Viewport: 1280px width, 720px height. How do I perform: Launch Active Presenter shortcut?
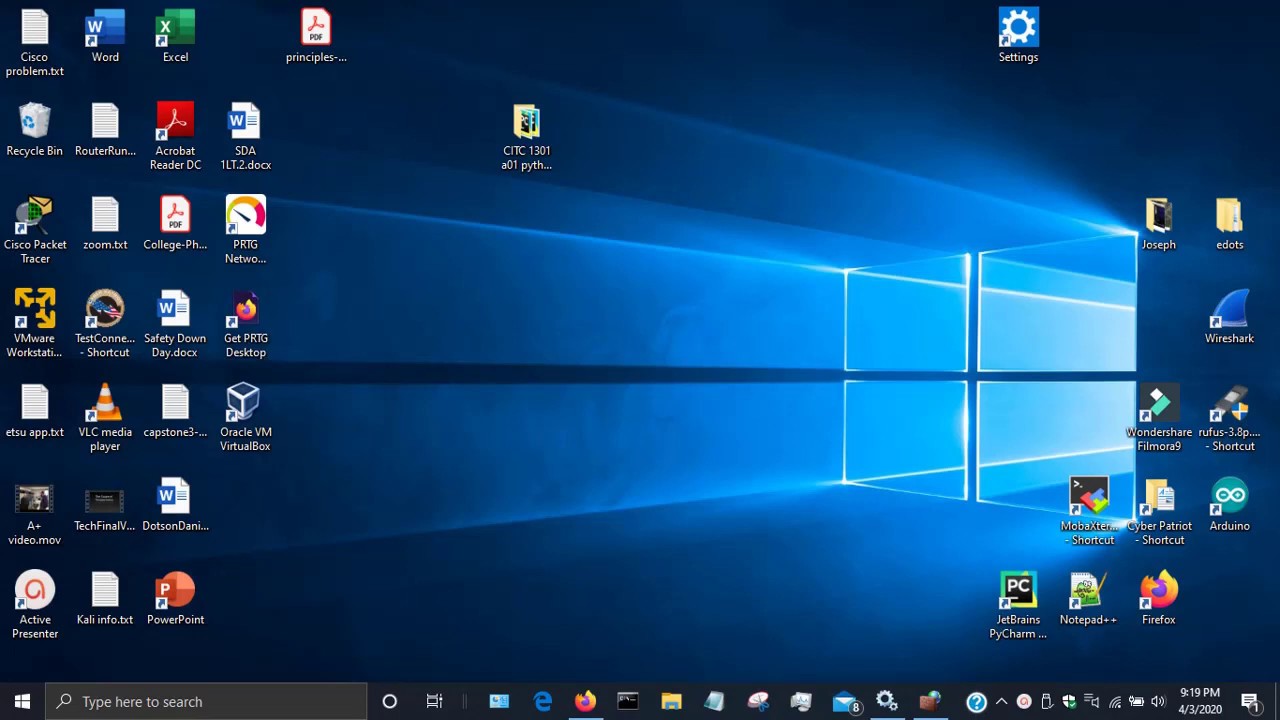pos(35,606)
